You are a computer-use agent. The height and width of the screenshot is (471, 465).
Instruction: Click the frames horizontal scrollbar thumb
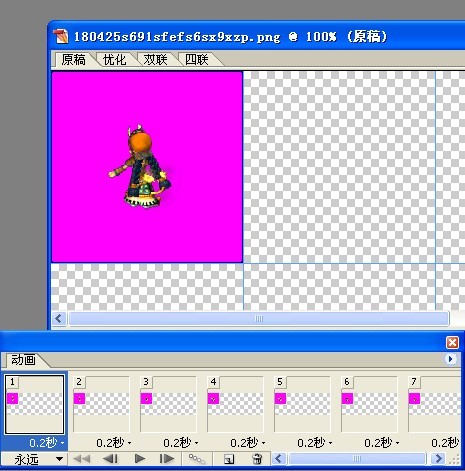[x=357, y=459]
